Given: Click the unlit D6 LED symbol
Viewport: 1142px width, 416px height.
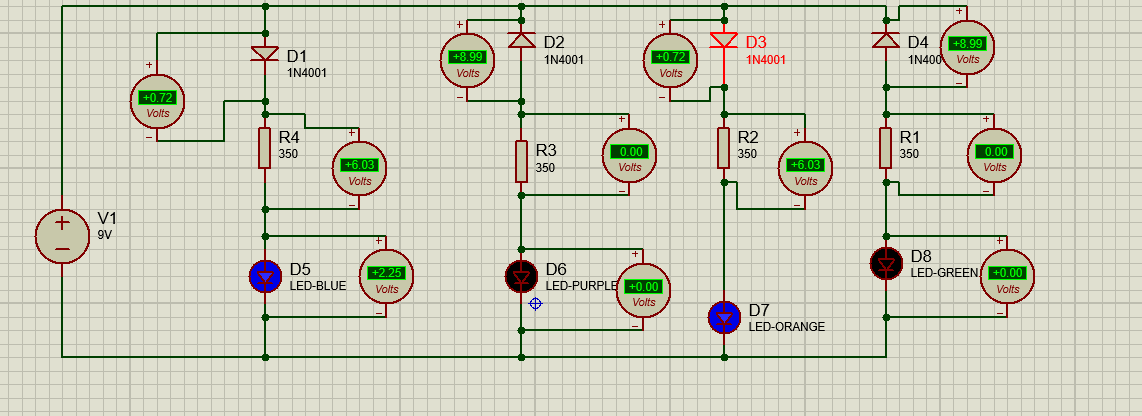Looking at the screenshot, I should pos(521,276).
